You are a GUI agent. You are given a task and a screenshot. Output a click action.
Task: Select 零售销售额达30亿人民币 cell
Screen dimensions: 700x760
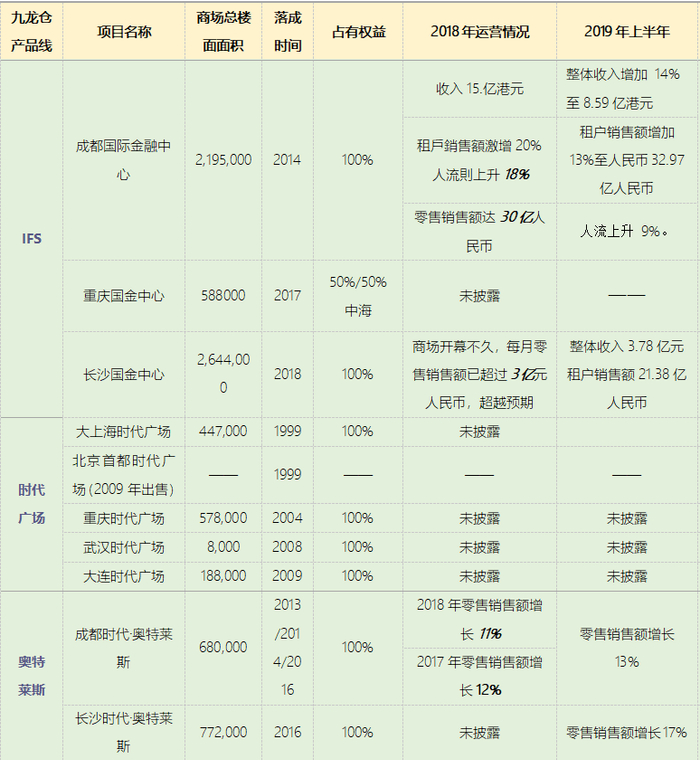click(x=479, y=232)
